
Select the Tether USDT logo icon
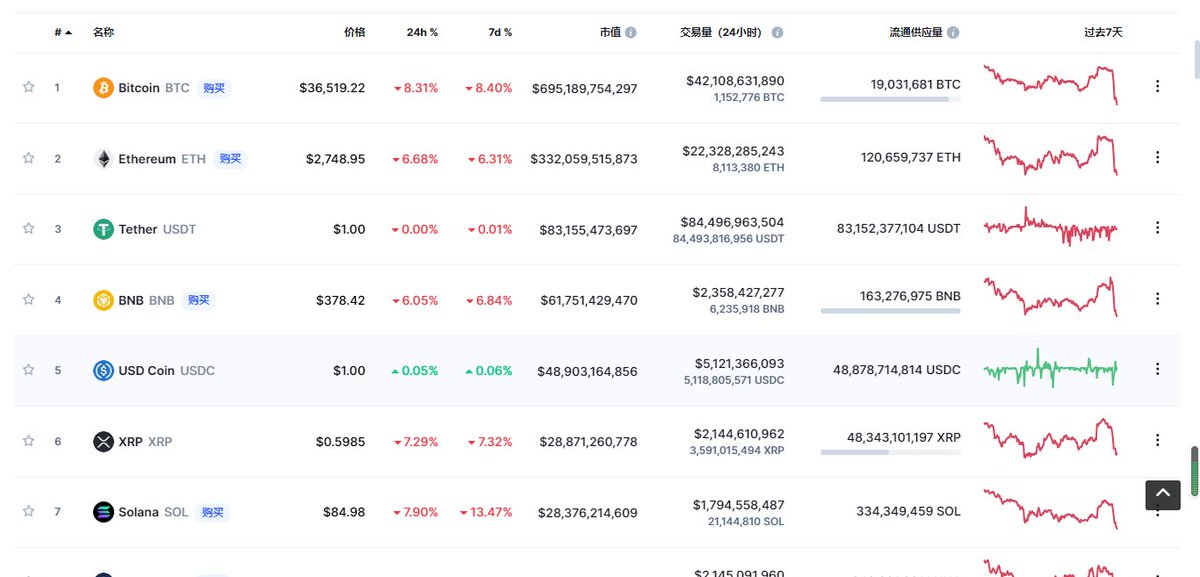(x=103, y=229)
